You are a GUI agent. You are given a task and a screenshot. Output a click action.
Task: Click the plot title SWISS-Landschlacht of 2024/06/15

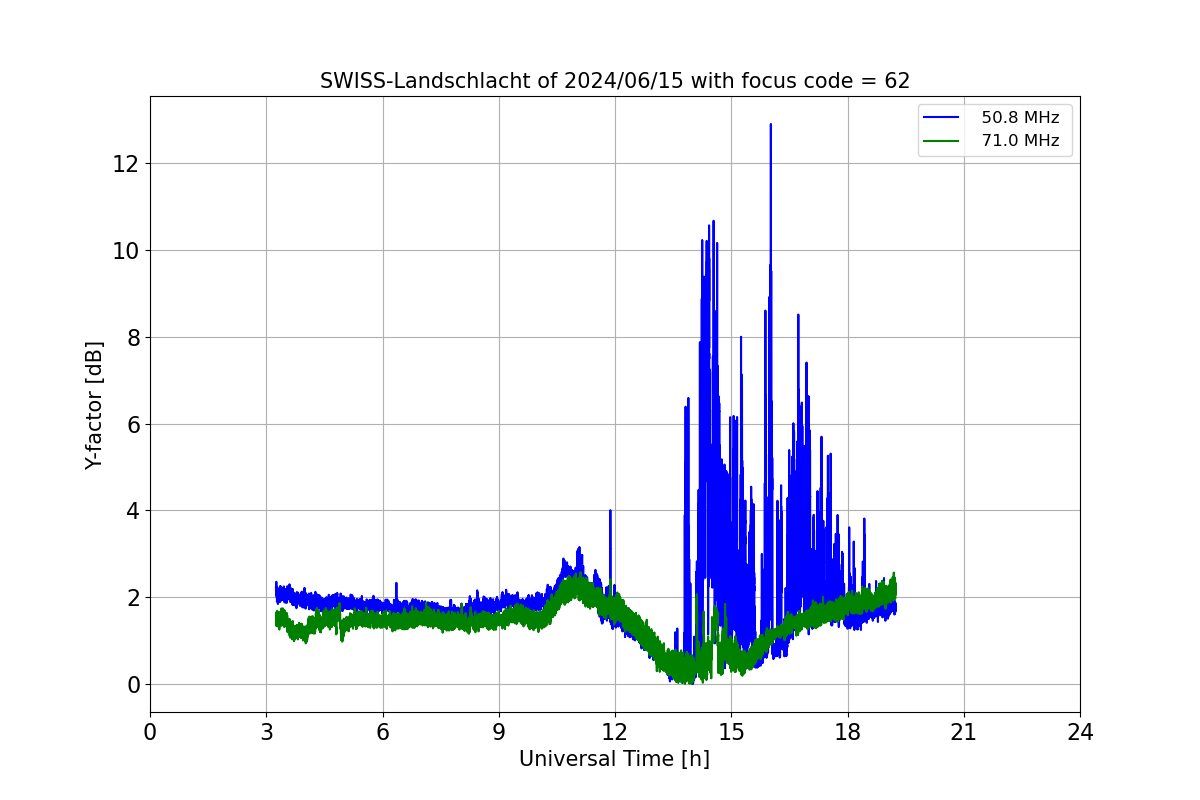pos(614,81)
